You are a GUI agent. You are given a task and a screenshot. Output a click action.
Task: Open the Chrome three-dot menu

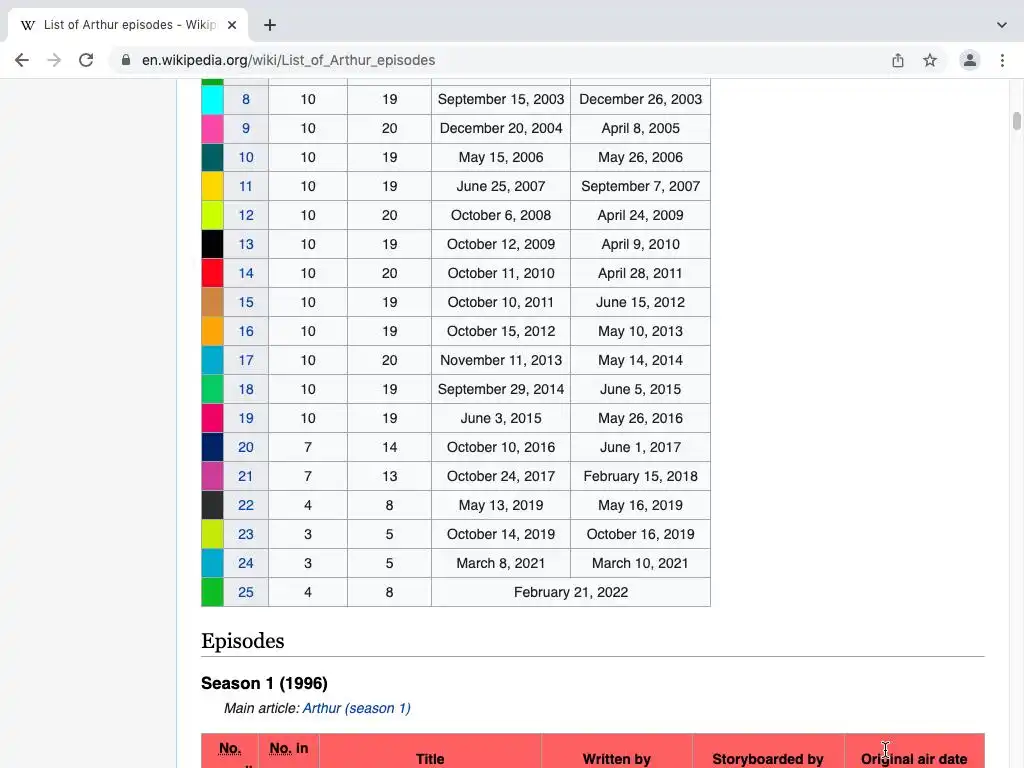click(1002, 60)
